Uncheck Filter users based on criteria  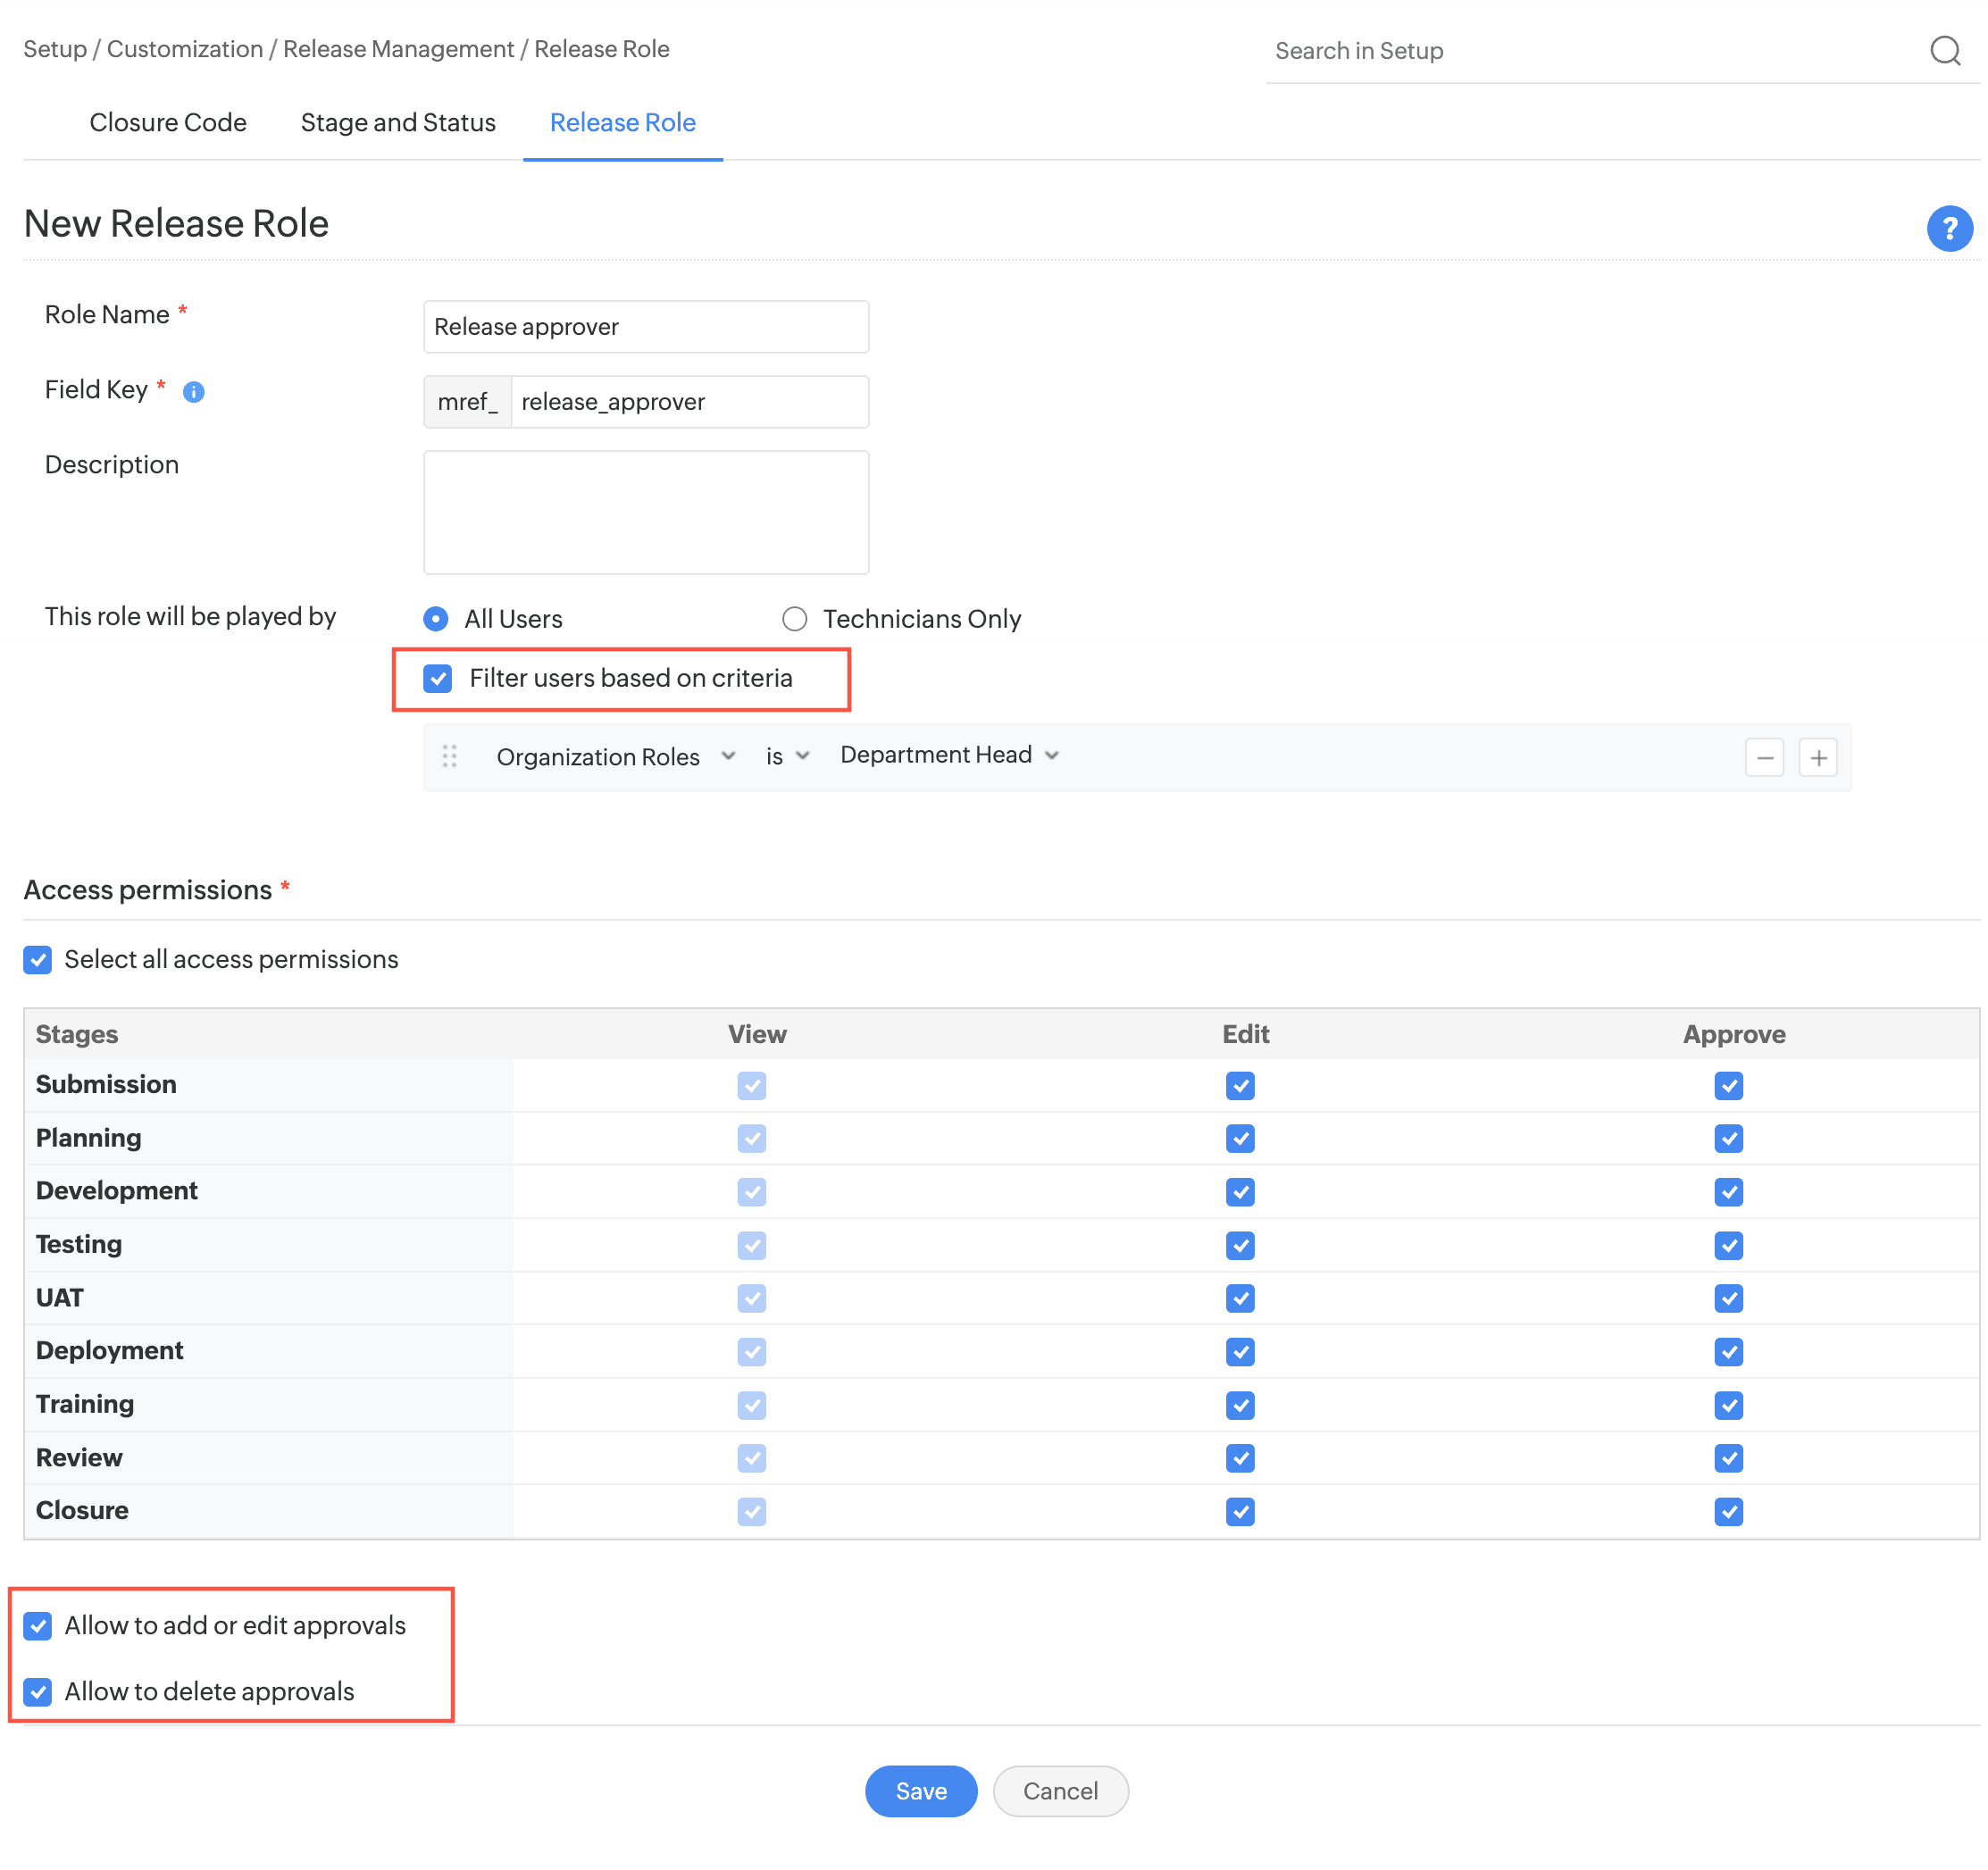tap(438, 679)
